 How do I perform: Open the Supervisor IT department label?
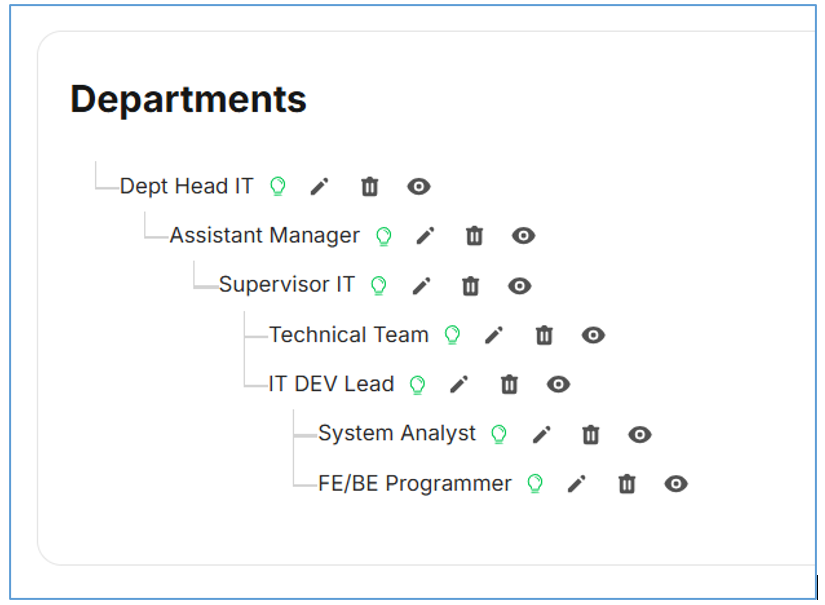pyautogui.click(x=287, y=285)
